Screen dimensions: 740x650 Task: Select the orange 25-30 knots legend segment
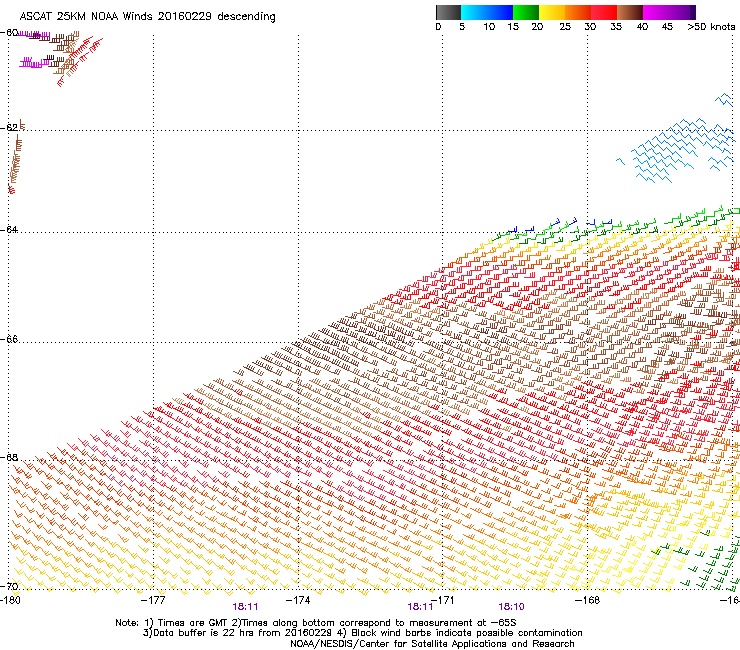pos(578,12)
